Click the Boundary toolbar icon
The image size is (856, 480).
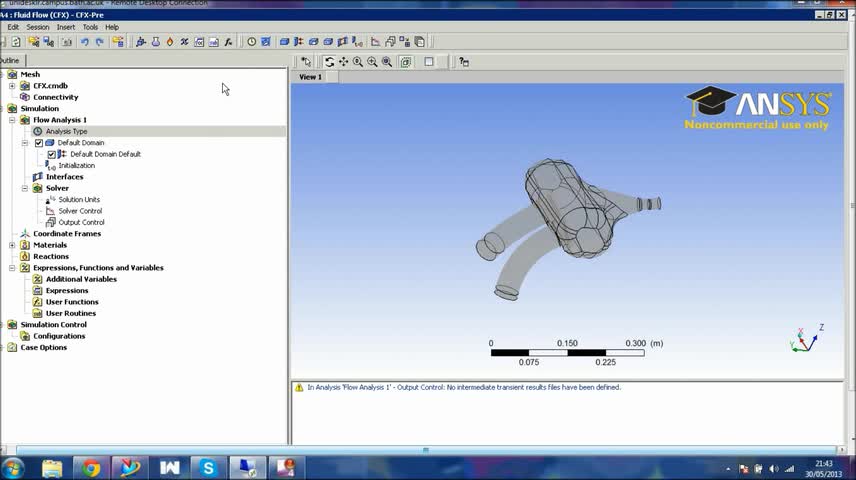tap(299, 42)
